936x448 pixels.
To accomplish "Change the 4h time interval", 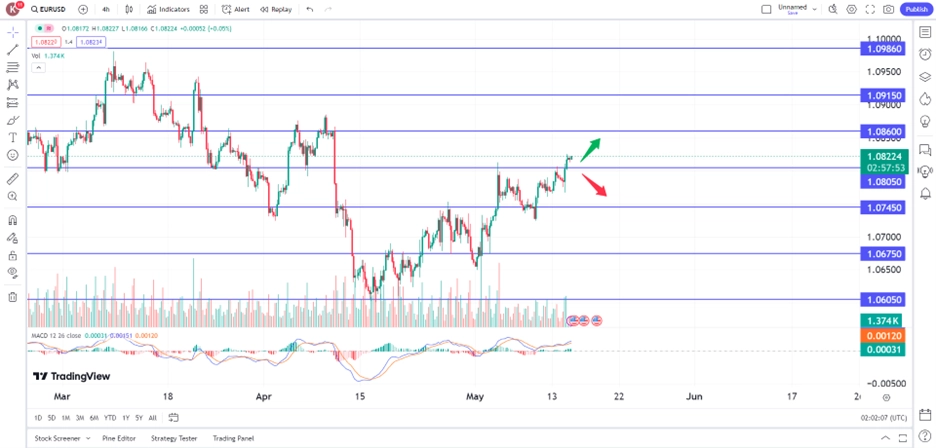I will 106,10.
